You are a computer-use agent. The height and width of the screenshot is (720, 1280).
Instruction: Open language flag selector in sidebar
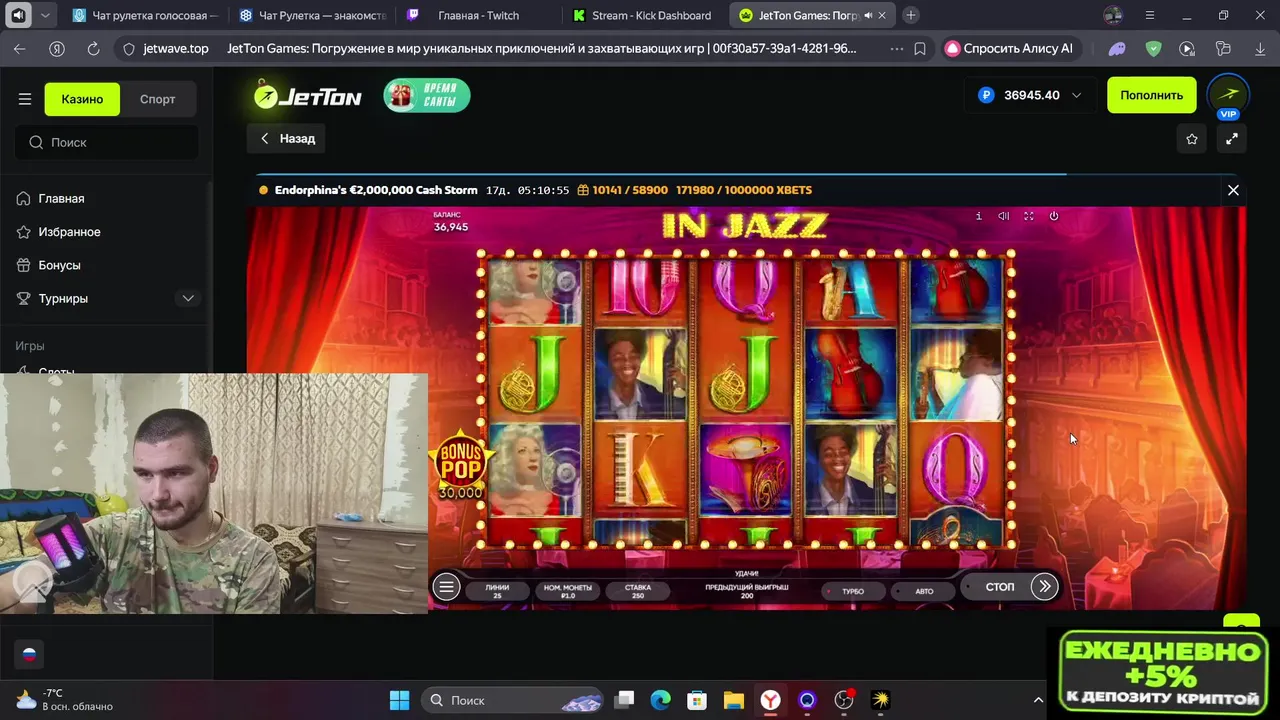point(29,655)
